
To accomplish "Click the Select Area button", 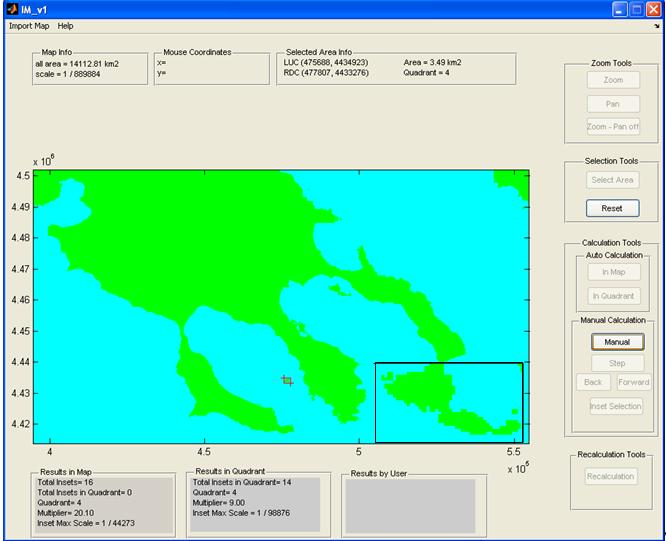I will click(x=612, y=180).
